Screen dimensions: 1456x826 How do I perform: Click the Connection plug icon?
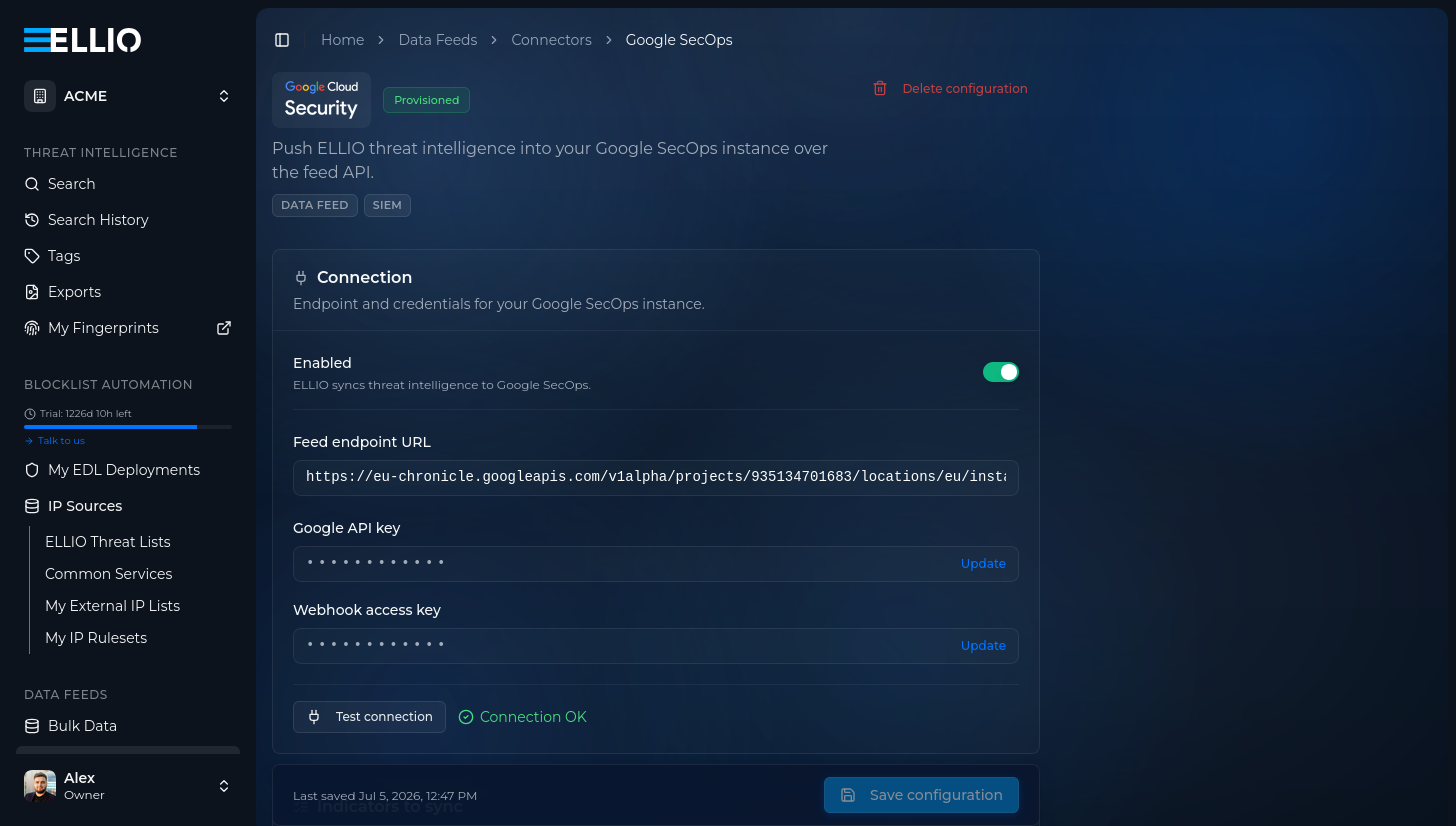301,278
